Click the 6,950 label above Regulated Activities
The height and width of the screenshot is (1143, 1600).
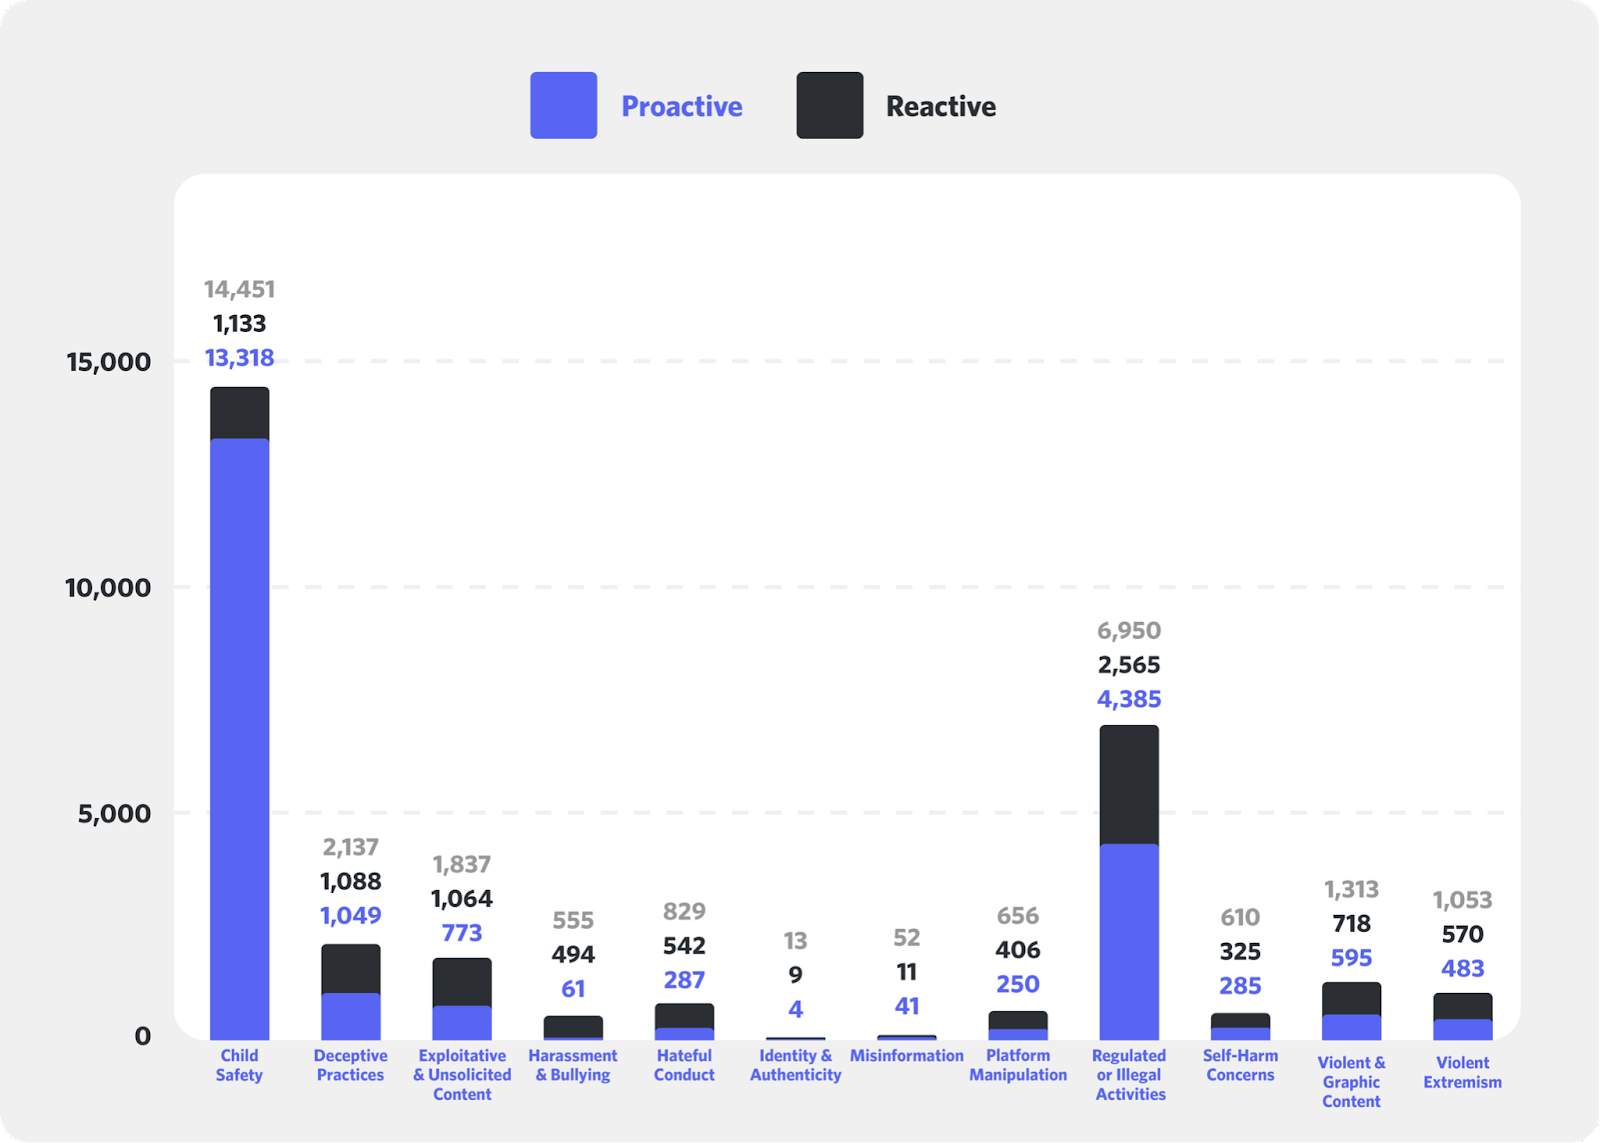tap(1128, 631)
